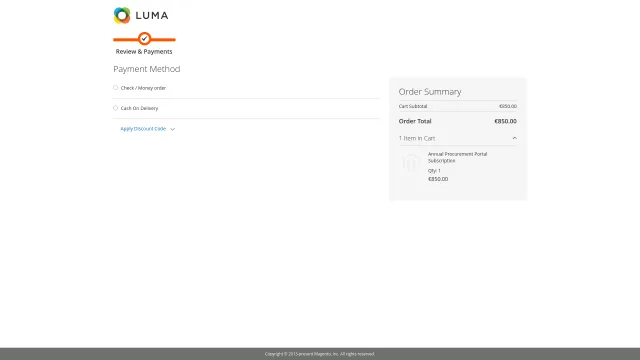Image resolution: width=640 pixels, height=360 pixels.
Task: Click the Payment Method heading
Action: [147, 69]
